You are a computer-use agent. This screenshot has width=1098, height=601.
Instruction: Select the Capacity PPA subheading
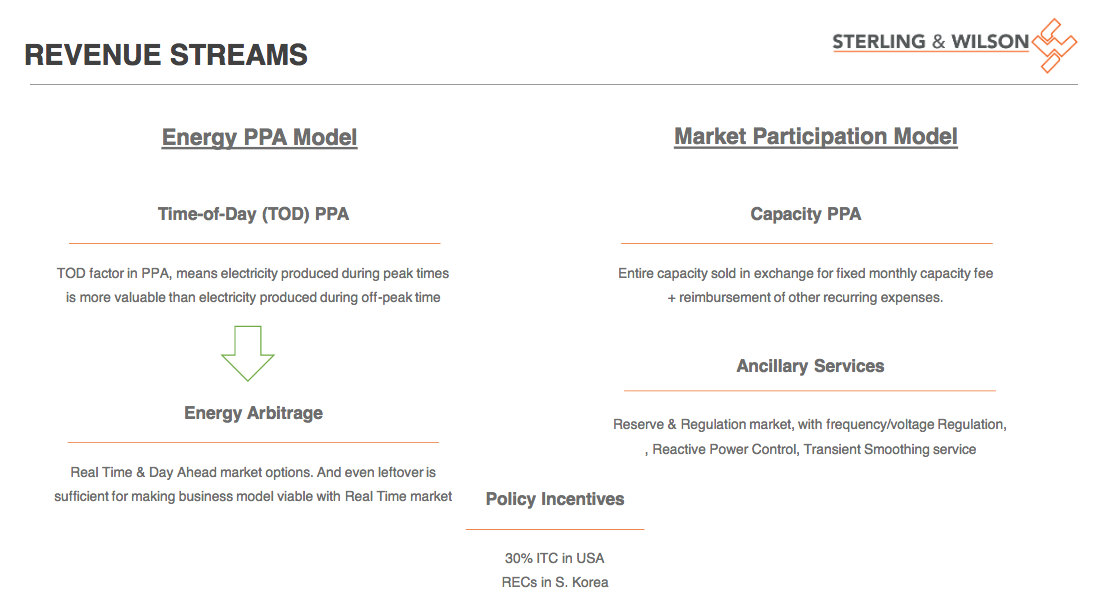tap(806, 214)
